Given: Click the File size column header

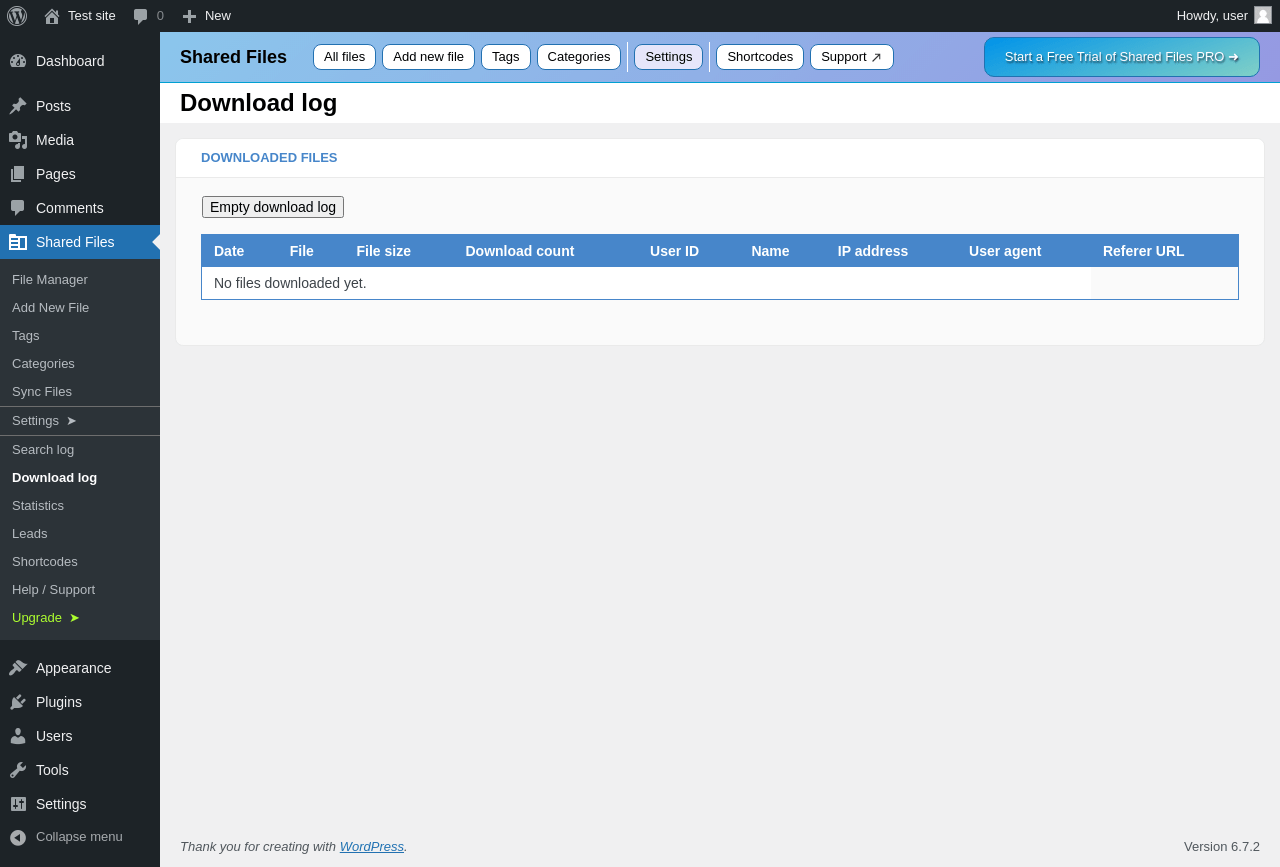Looking at the screenshot, I should pos(384,251).
